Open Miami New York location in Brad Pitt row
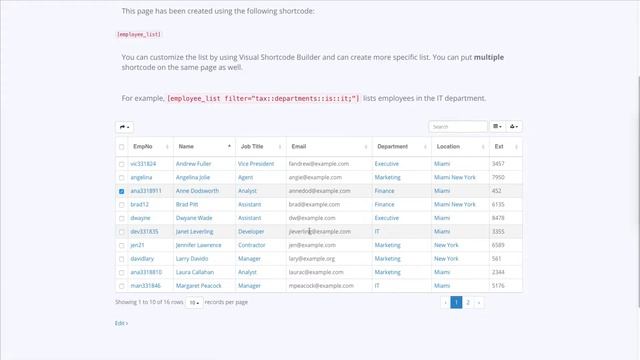The height and width of the screenshot is (360, 640). click(455, 204)
